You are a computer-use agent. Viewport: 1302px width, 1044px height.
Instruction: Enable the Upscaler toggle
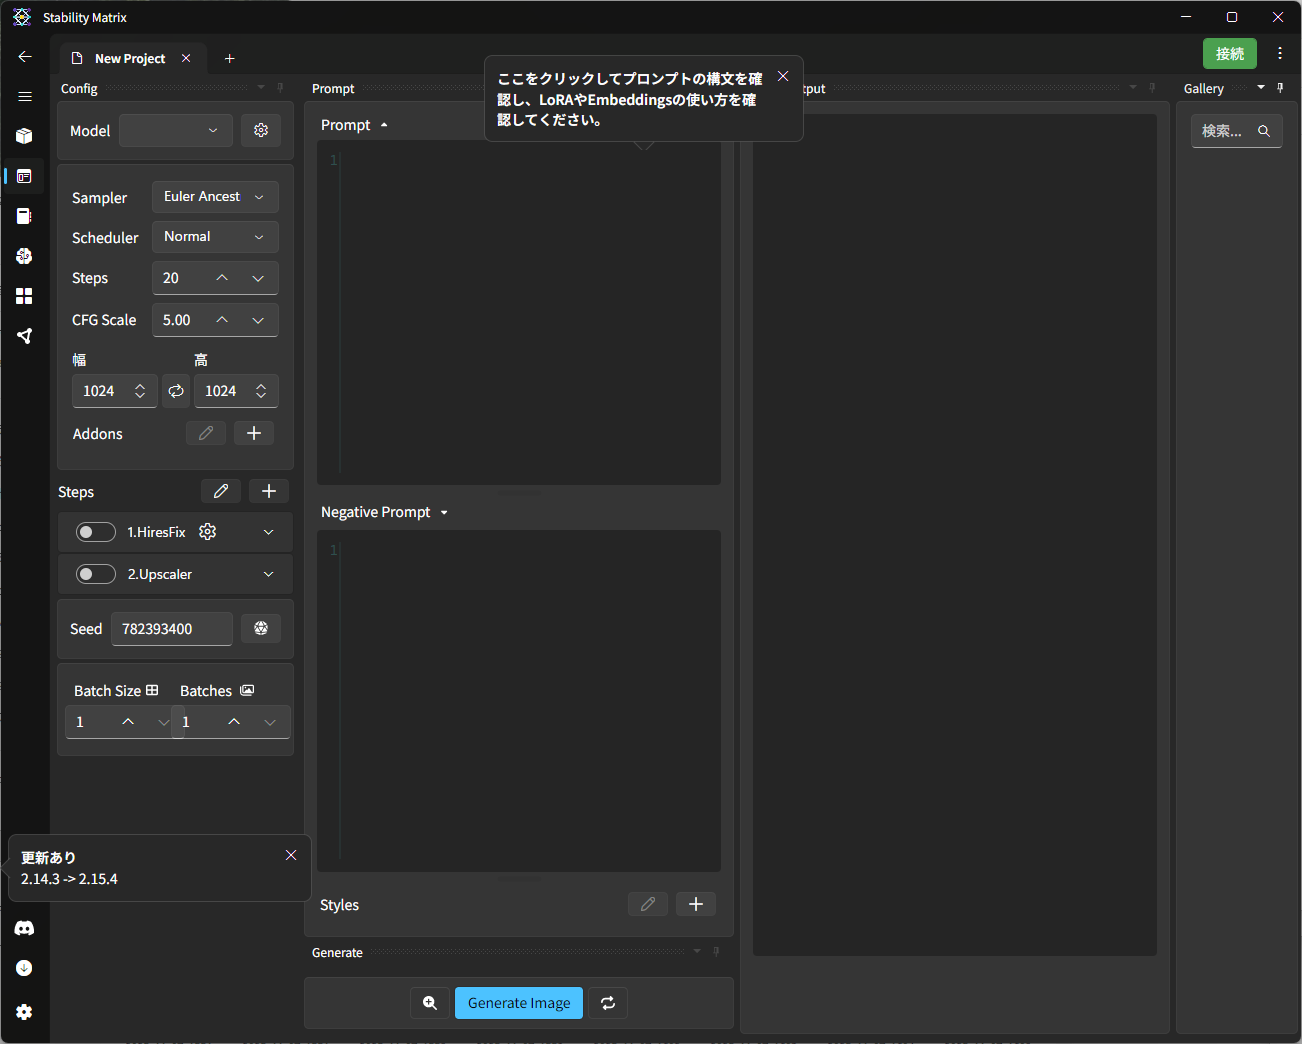click(96, 574)
